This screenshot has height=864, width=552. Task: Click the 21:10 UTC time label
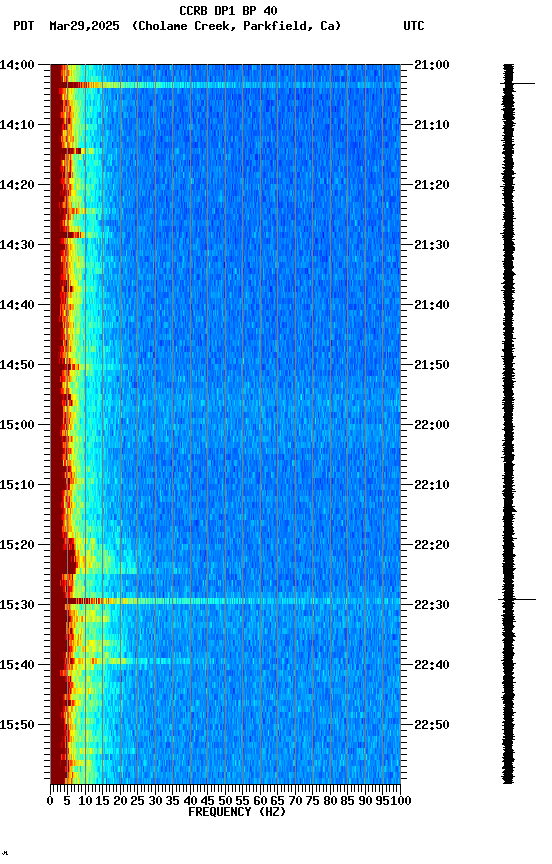tap(432, 125)
